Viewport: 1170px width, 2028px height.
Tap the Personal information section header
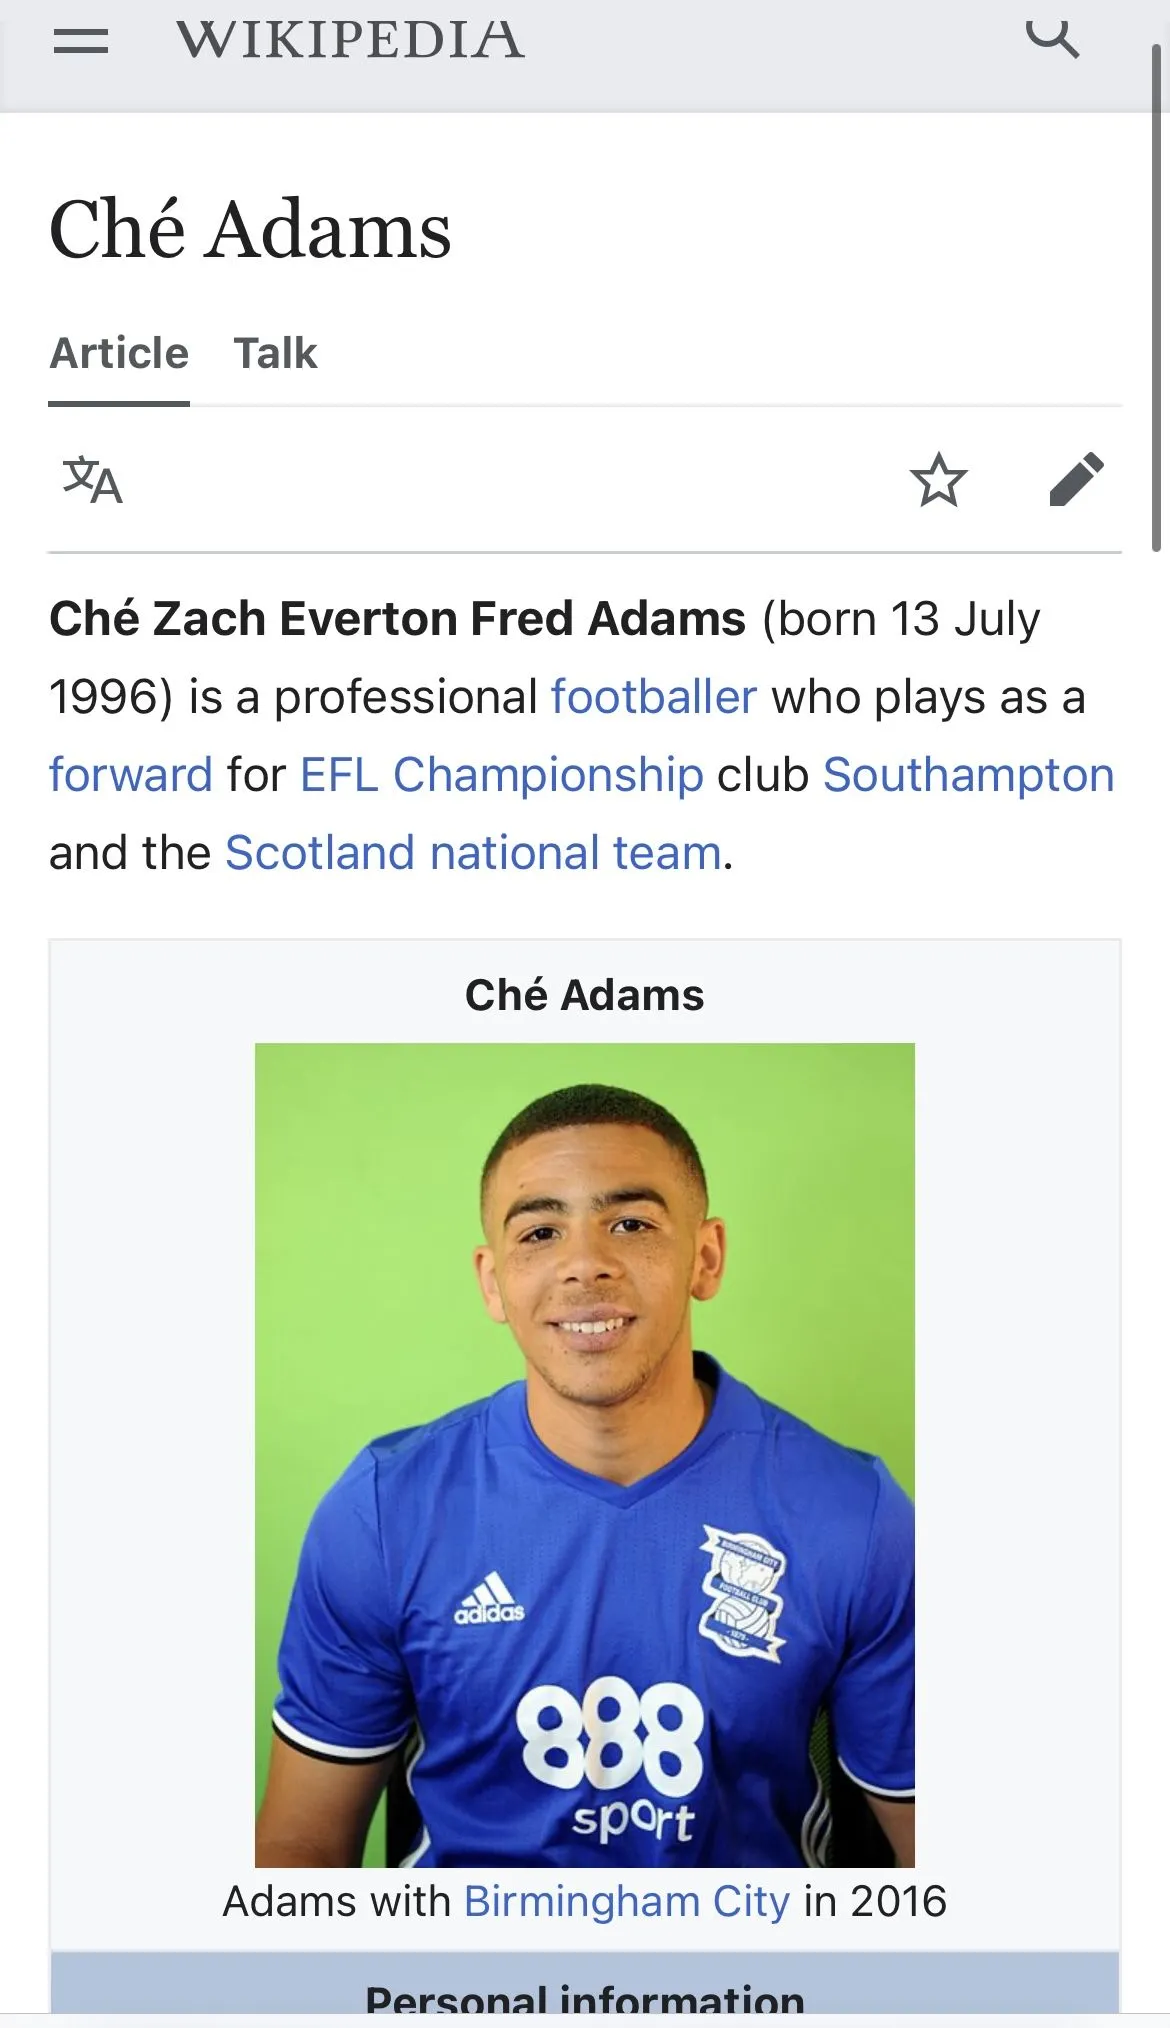click(x=585, y=1996)
